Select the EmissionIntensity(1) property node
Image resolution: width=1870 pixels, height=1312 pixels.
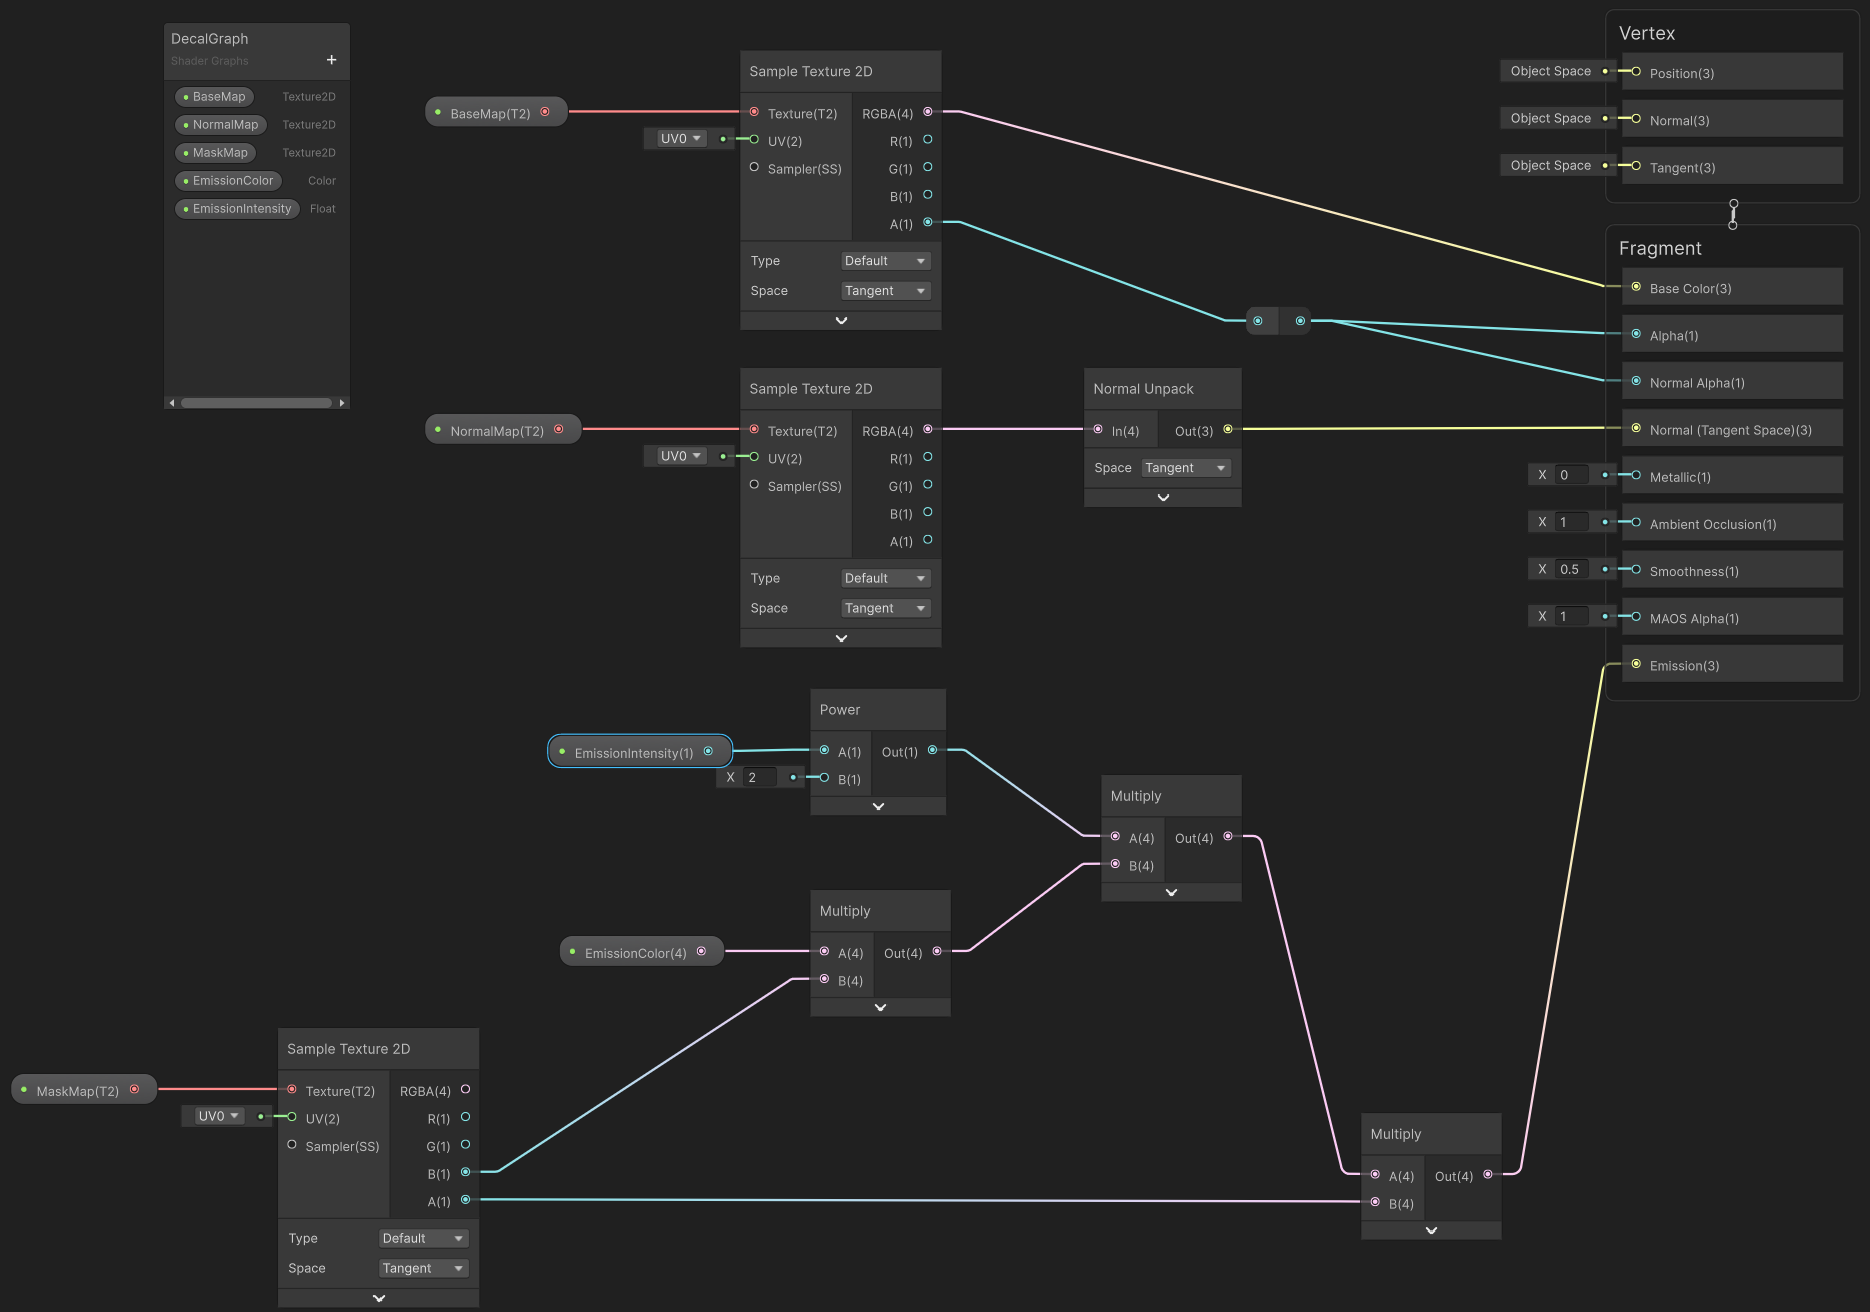[x=640, y=752]
